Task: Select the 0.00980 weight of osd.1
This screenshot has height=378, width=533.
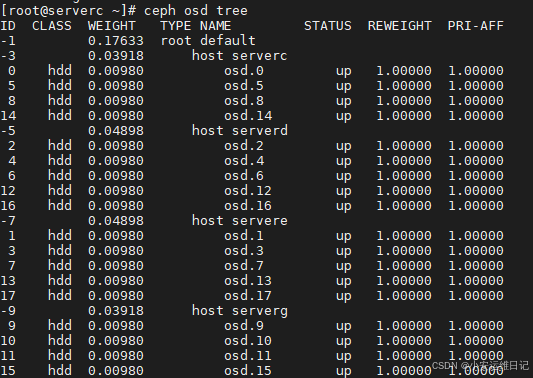Action: (116, 236)
